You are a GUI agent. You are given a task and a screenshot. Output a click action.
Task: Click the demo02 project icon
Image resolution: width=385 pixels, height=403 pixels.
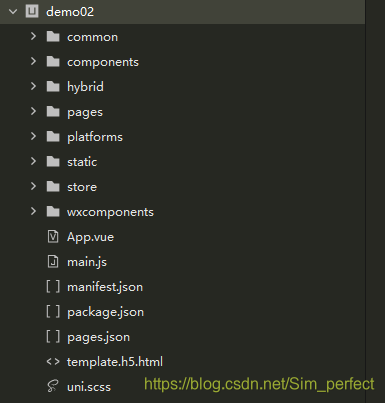point(32,11)
